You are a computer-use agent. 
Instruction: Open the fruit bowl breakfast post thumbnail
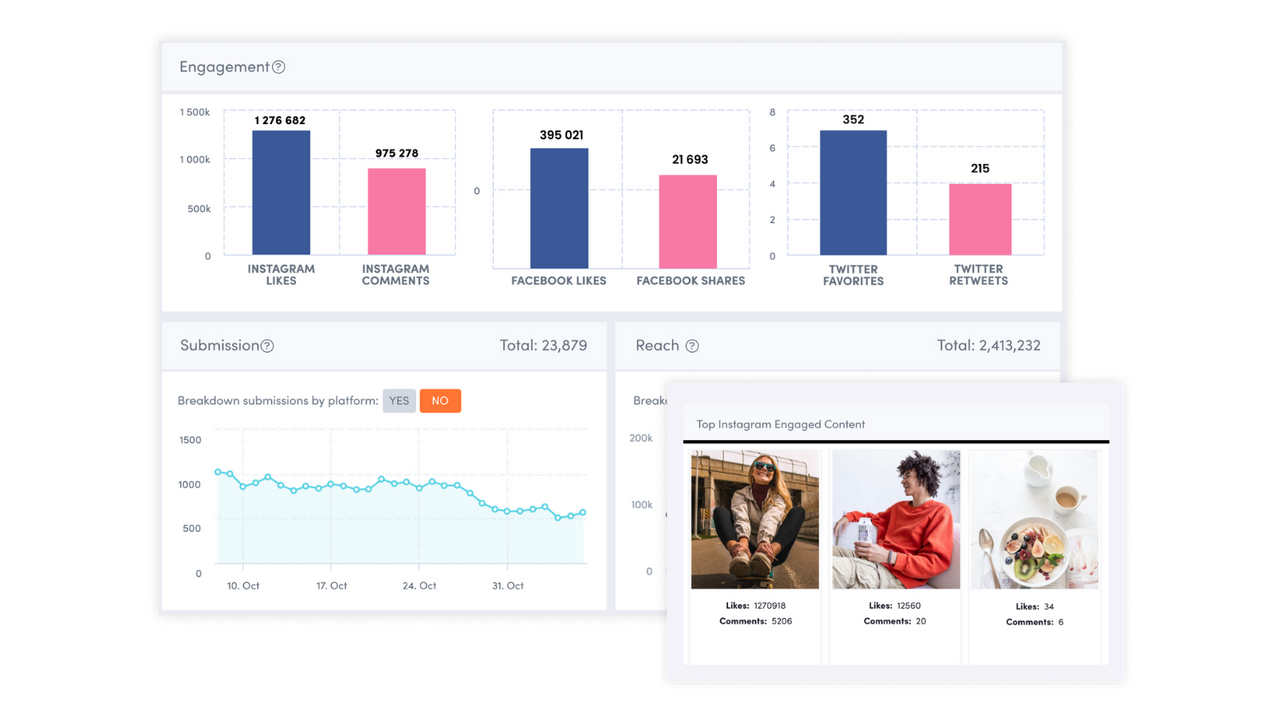(1035, 519)
